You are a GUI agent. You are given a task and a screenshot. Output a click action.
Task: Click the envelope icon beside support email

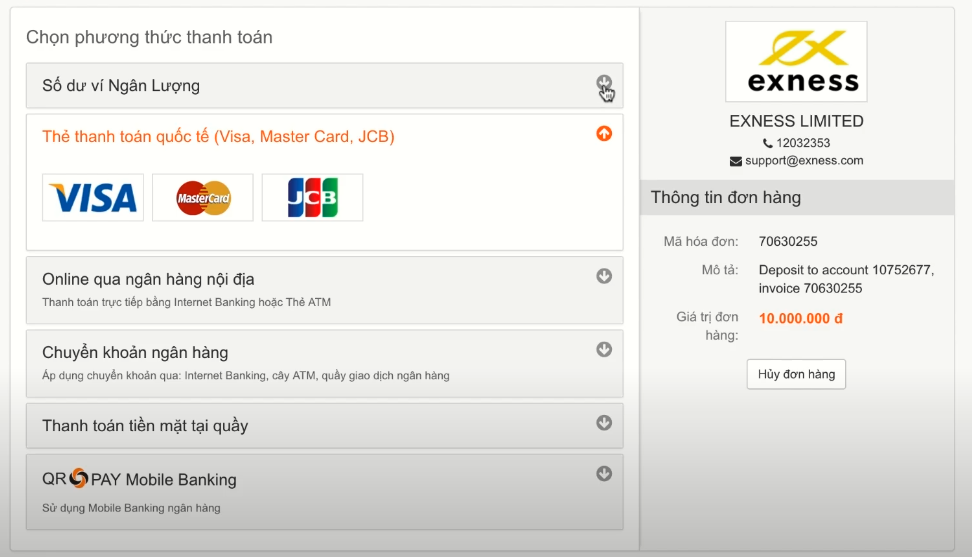(x=736, y=161)
